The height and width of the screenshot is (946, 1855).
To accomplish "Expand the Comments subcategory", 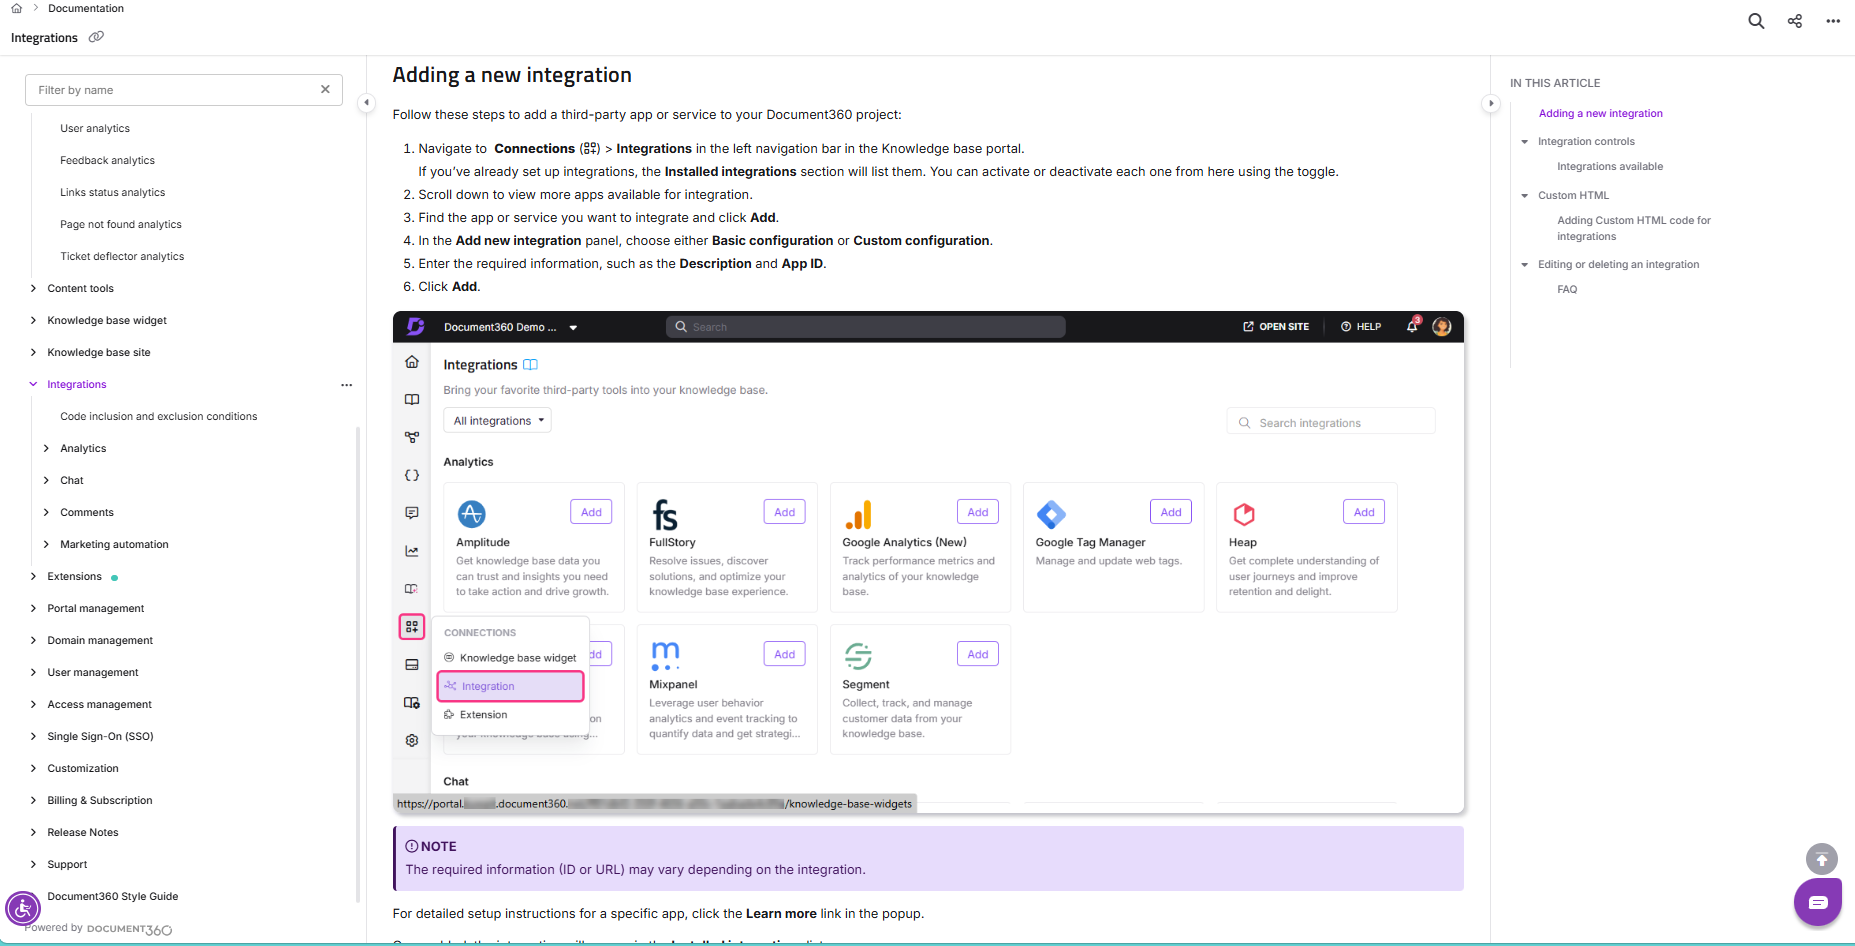I will (46, 512).
